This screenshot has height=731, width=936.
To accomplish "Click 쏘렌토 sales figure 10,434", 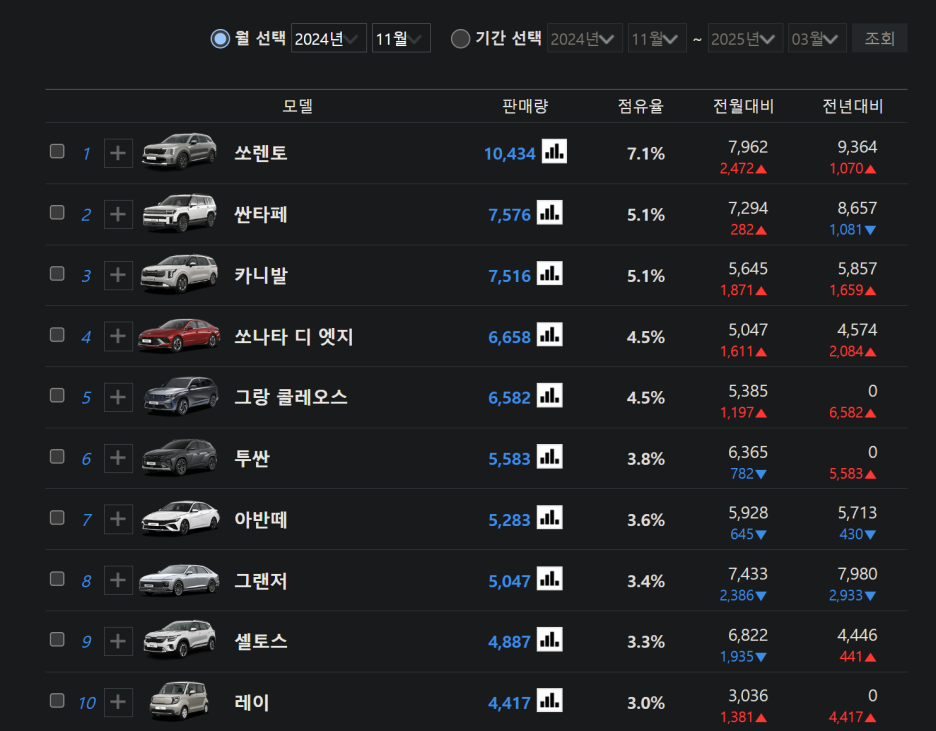I will point(510,154).
